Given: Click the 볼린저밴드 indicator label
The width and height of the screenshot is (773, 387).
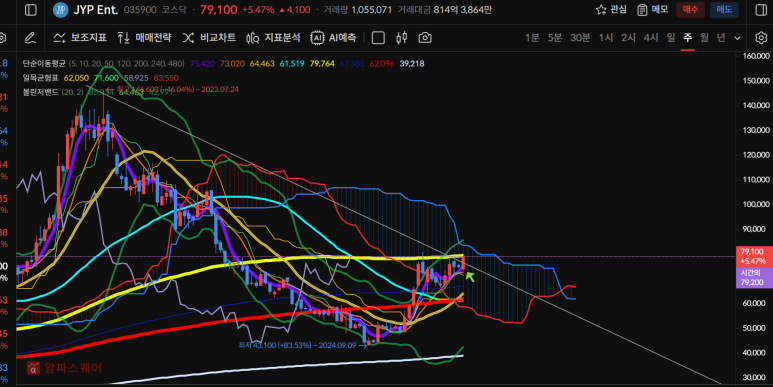Looking at the screenshot, I should [40, 92].
